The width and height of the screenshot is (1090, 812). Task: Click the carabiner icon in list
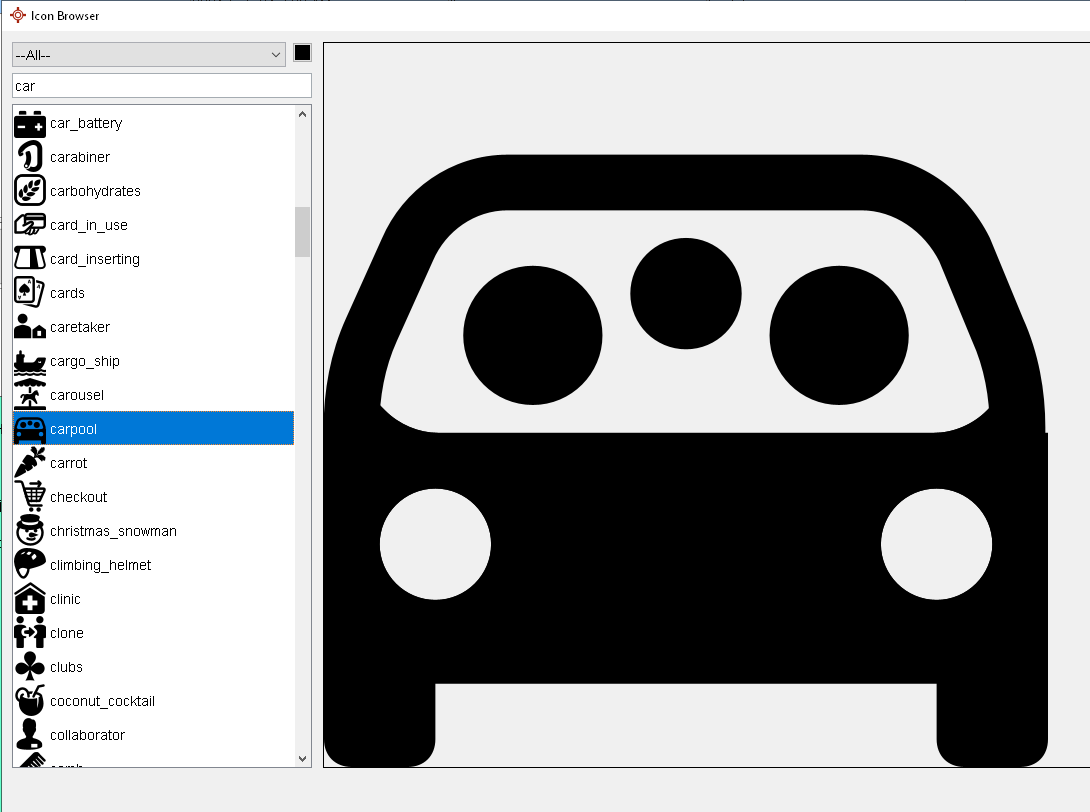pyautogui.click(x=30, y=158)
